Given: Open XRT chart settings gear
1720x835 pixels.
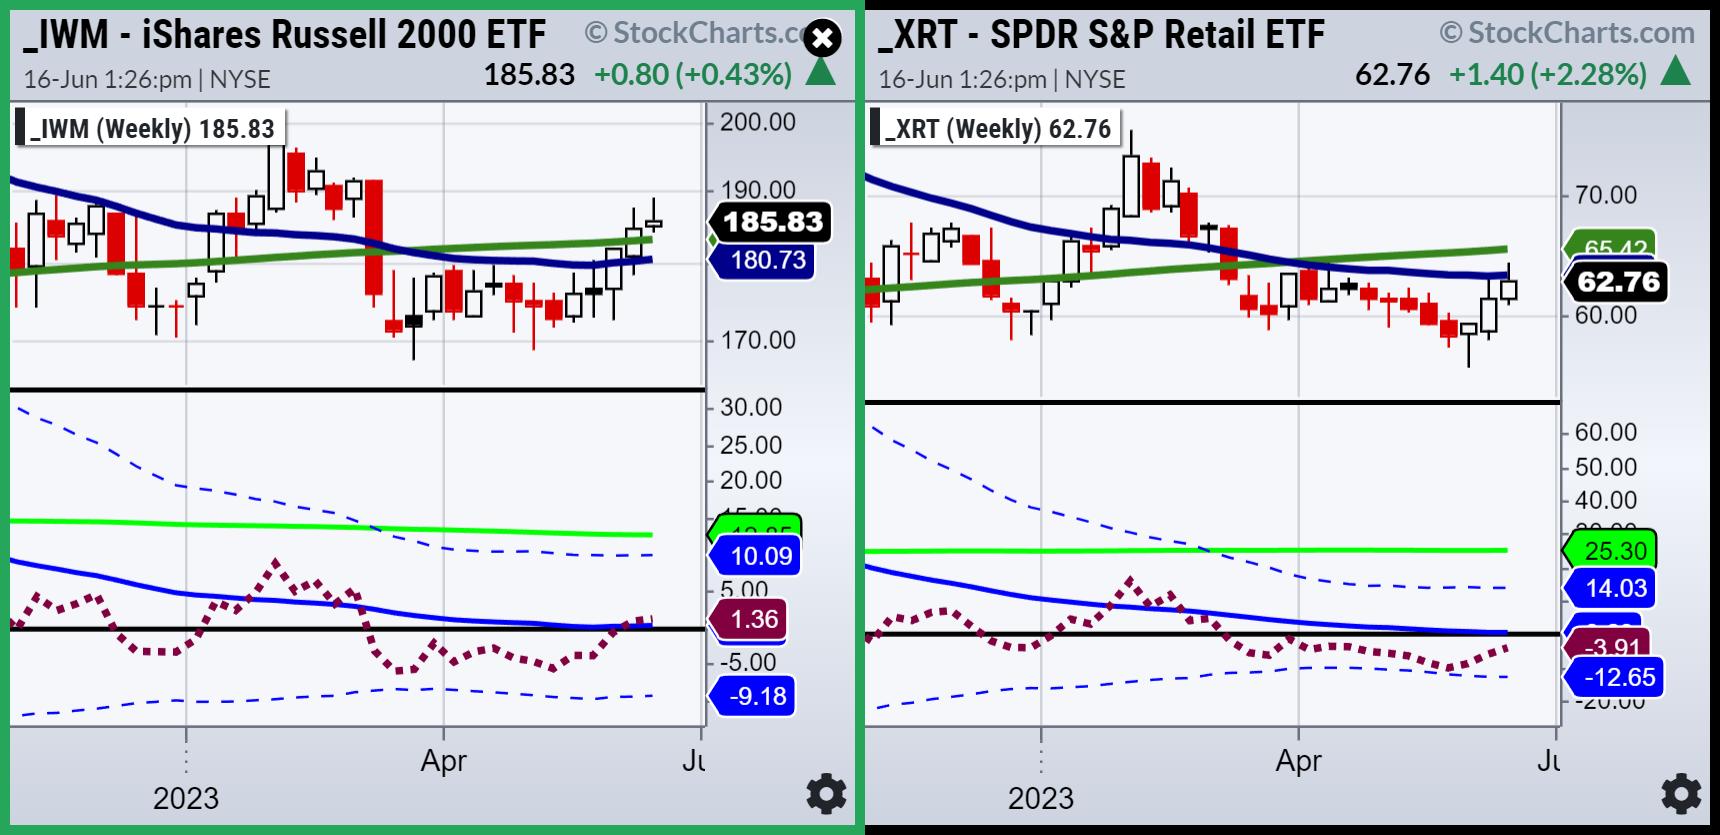Looking at the screenshot, I should [x=1681, y=794].
